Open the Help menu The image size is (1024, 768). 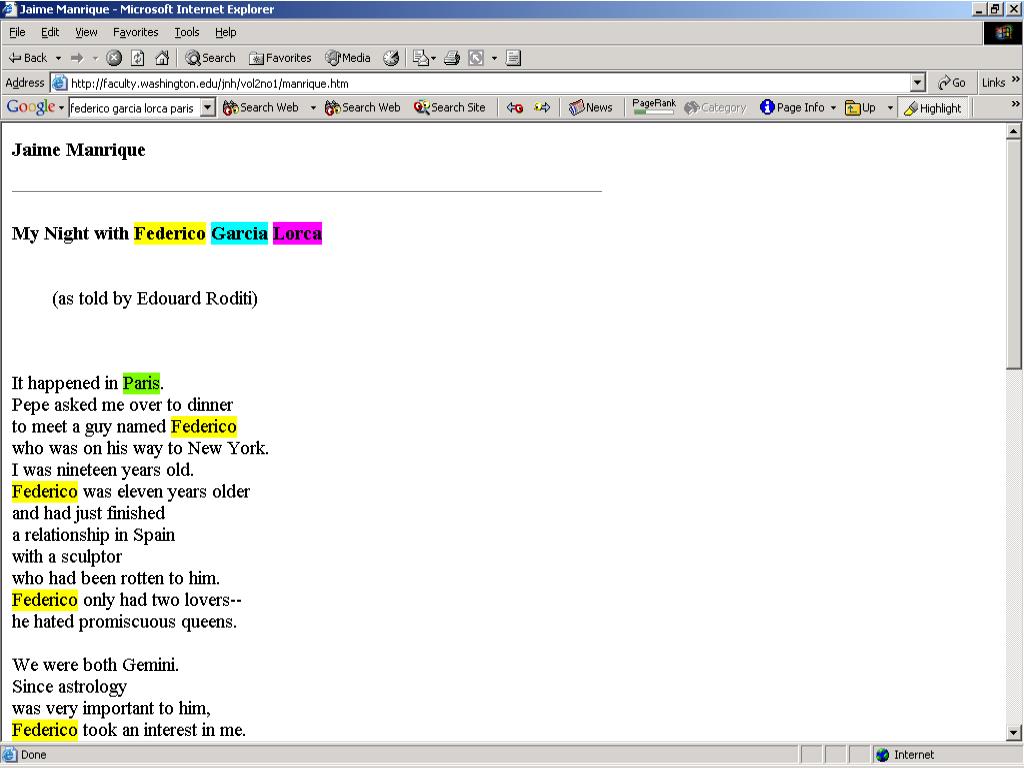(x=225, y=32)
